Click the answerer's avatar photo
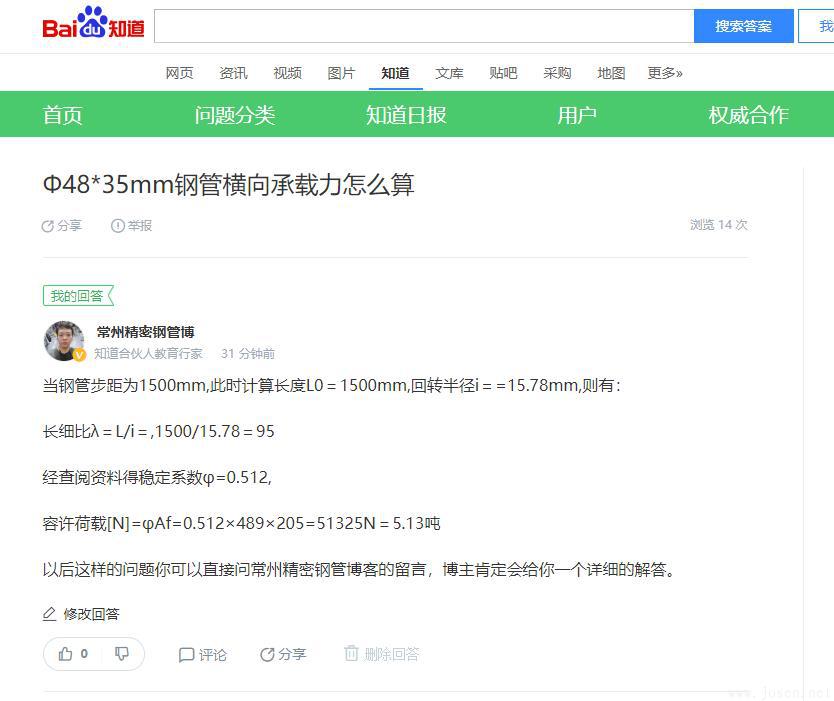834x701 pixels. [64, 341]
